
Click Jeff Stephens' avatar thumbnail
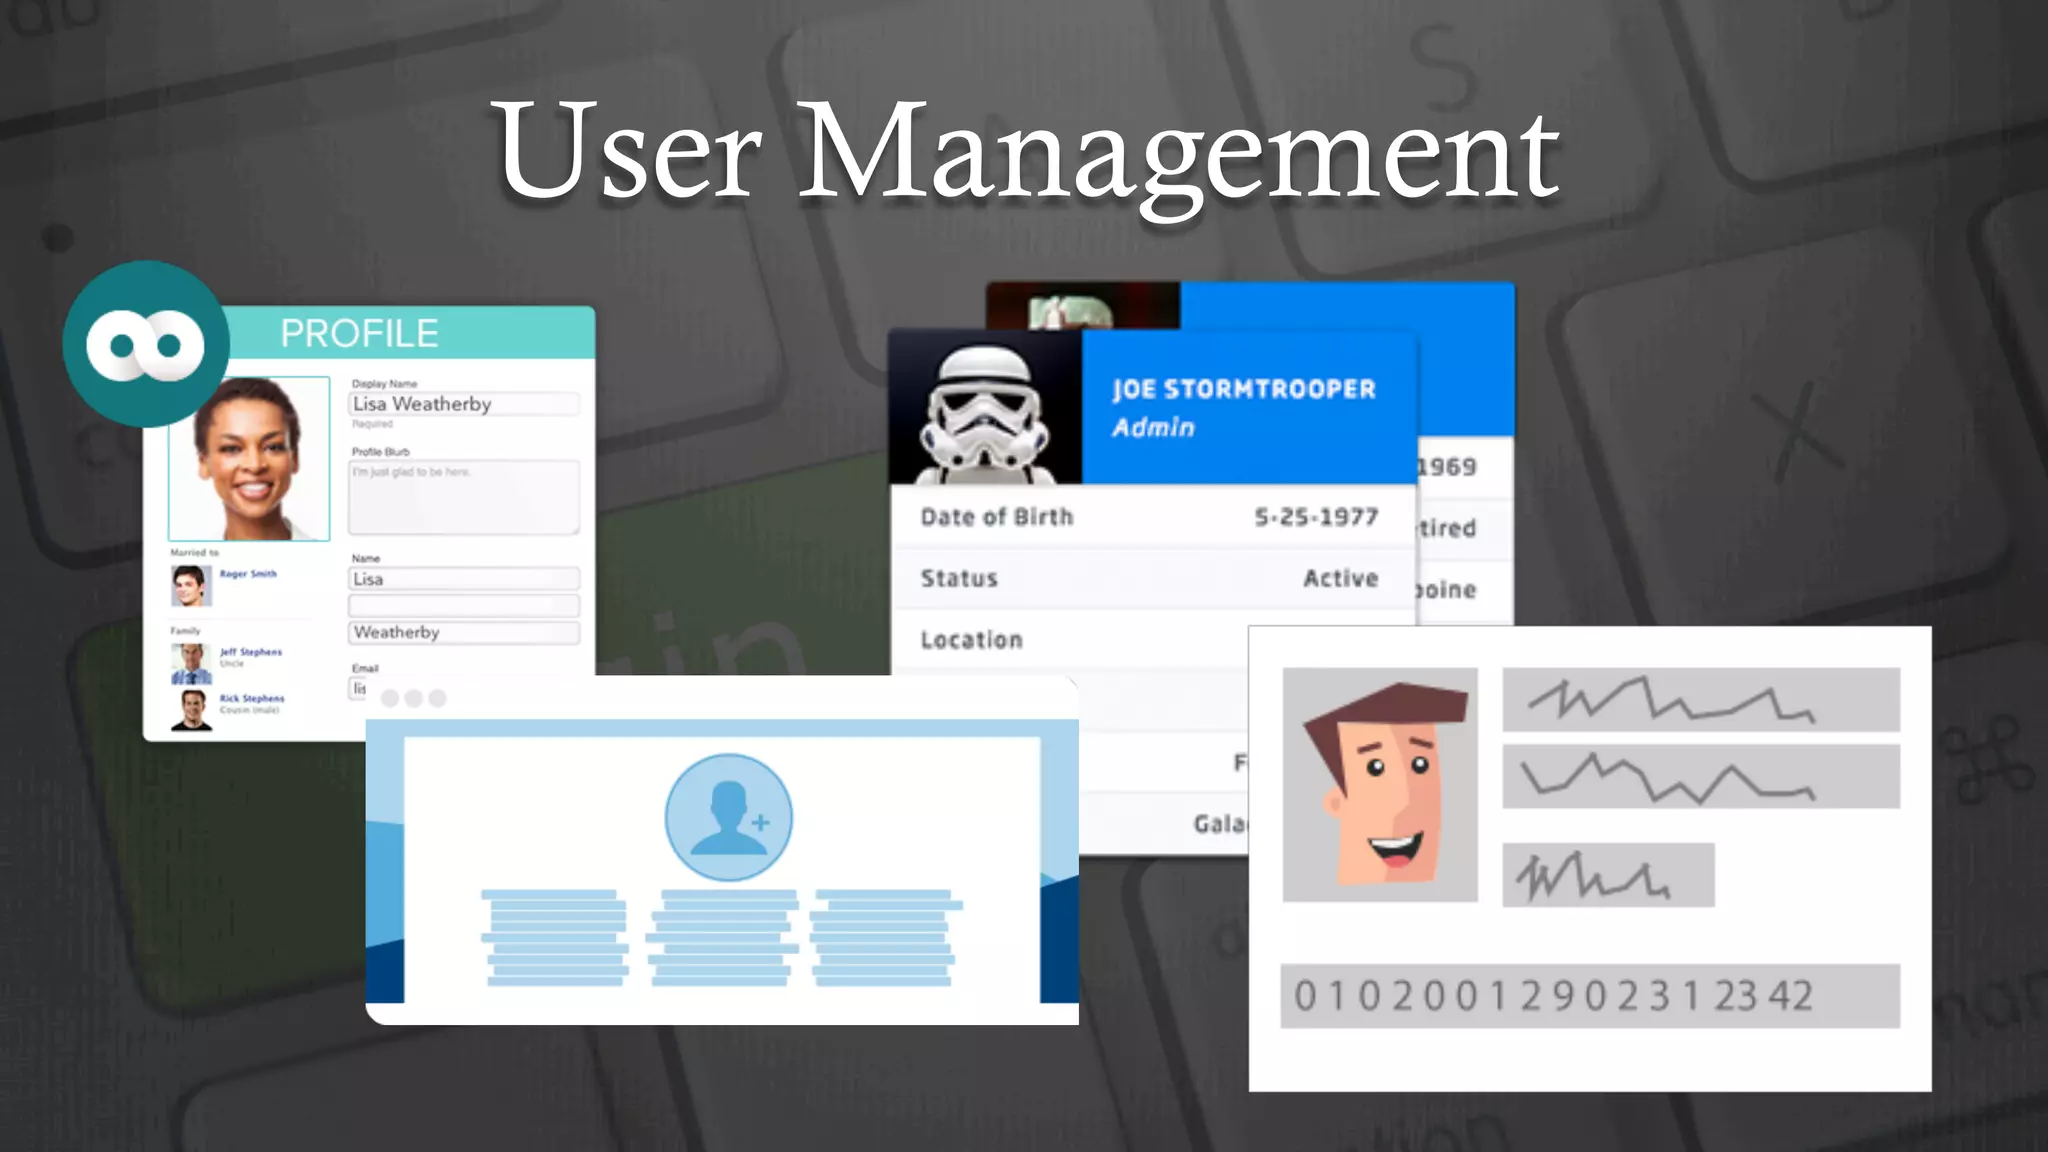pos(191,664)
